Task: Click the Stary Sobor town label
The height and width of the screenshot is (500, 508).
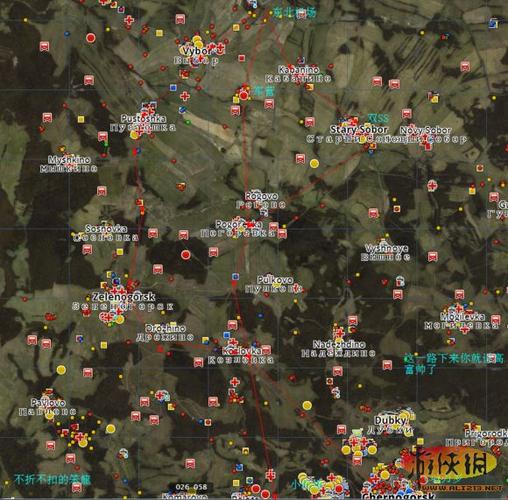Action: click(x=359, y=129)
